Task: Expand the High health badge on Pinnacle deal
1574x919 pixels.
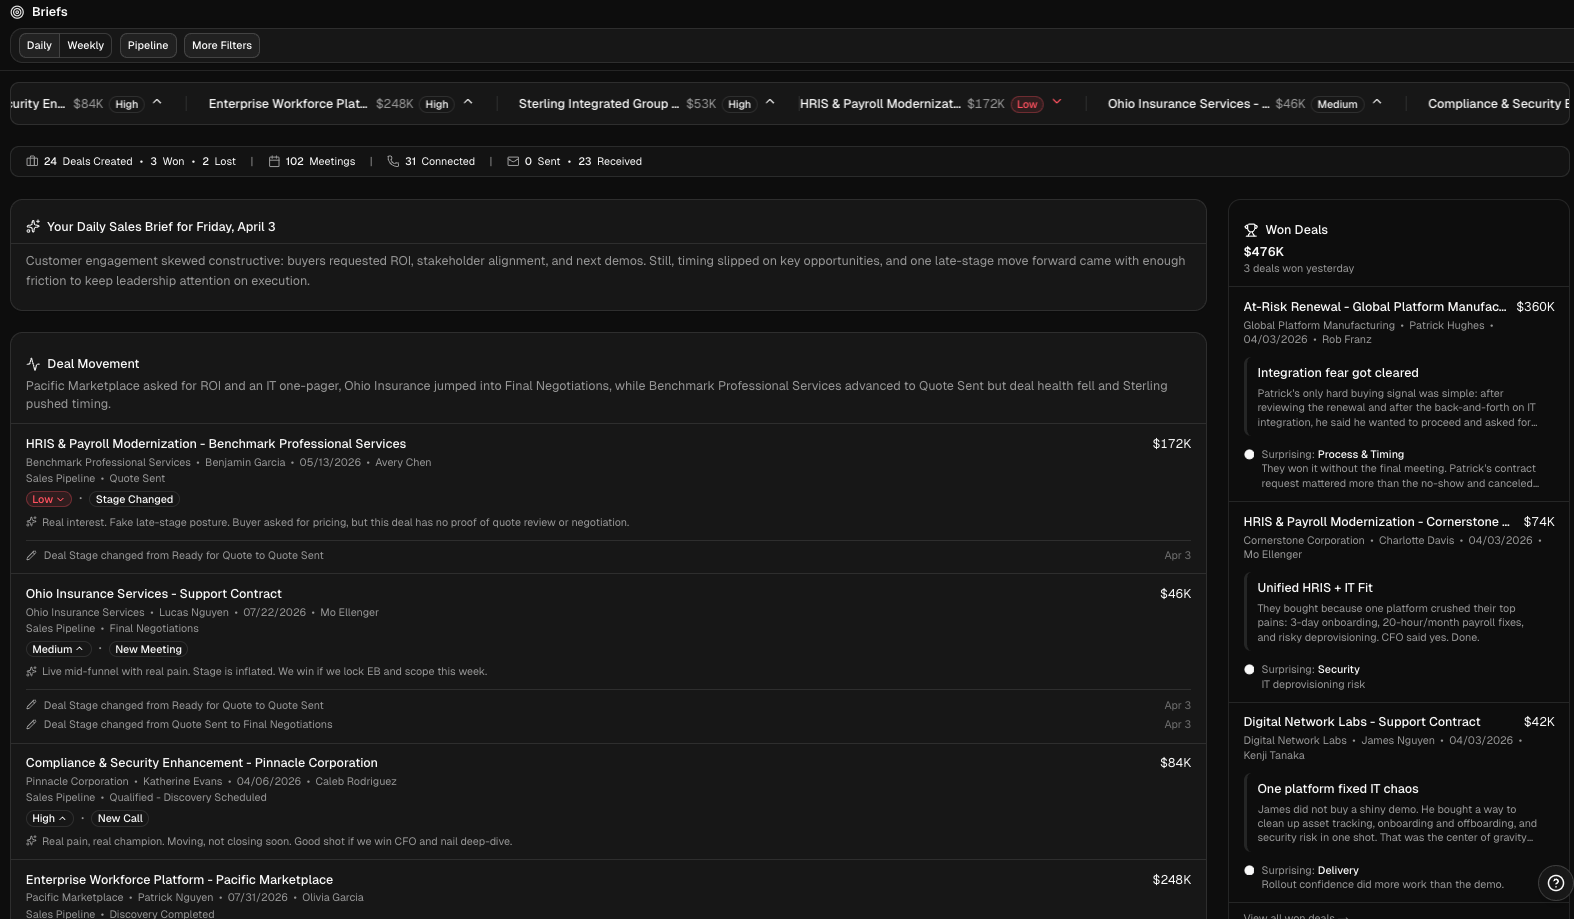Action: coord(49,819)
